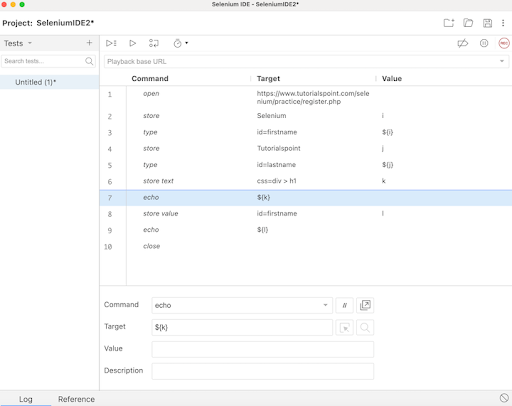Clear the log with the circle-slash icon
This screenshot has width=512, height=406.
[504, 398]
